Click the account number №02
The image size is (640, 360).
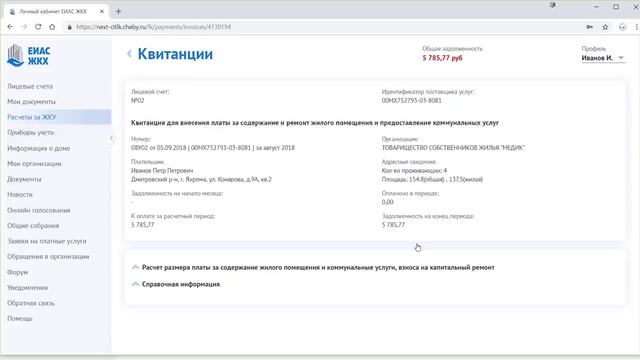[138, 100]
